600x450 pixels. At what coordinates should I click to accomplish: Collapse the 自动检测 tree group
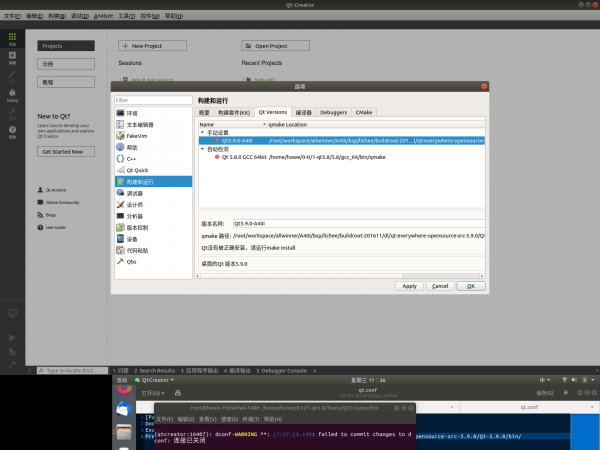tap(201, 149)
